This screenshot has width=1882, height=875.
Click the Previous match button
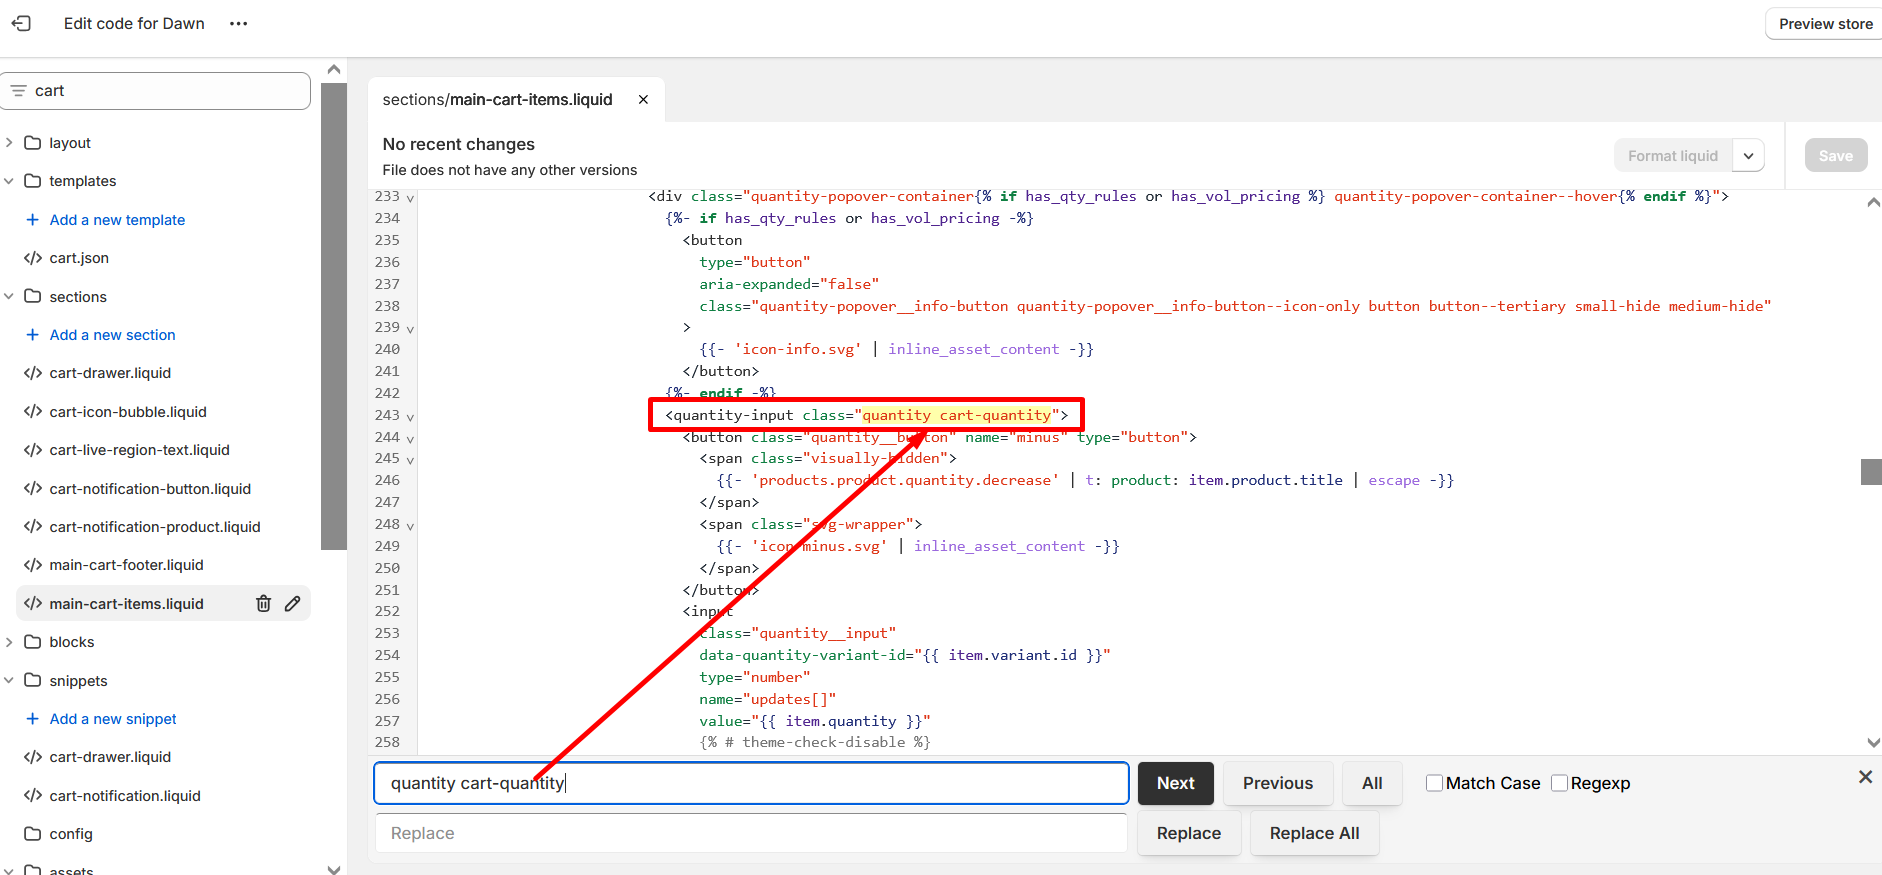point(1278,783)
